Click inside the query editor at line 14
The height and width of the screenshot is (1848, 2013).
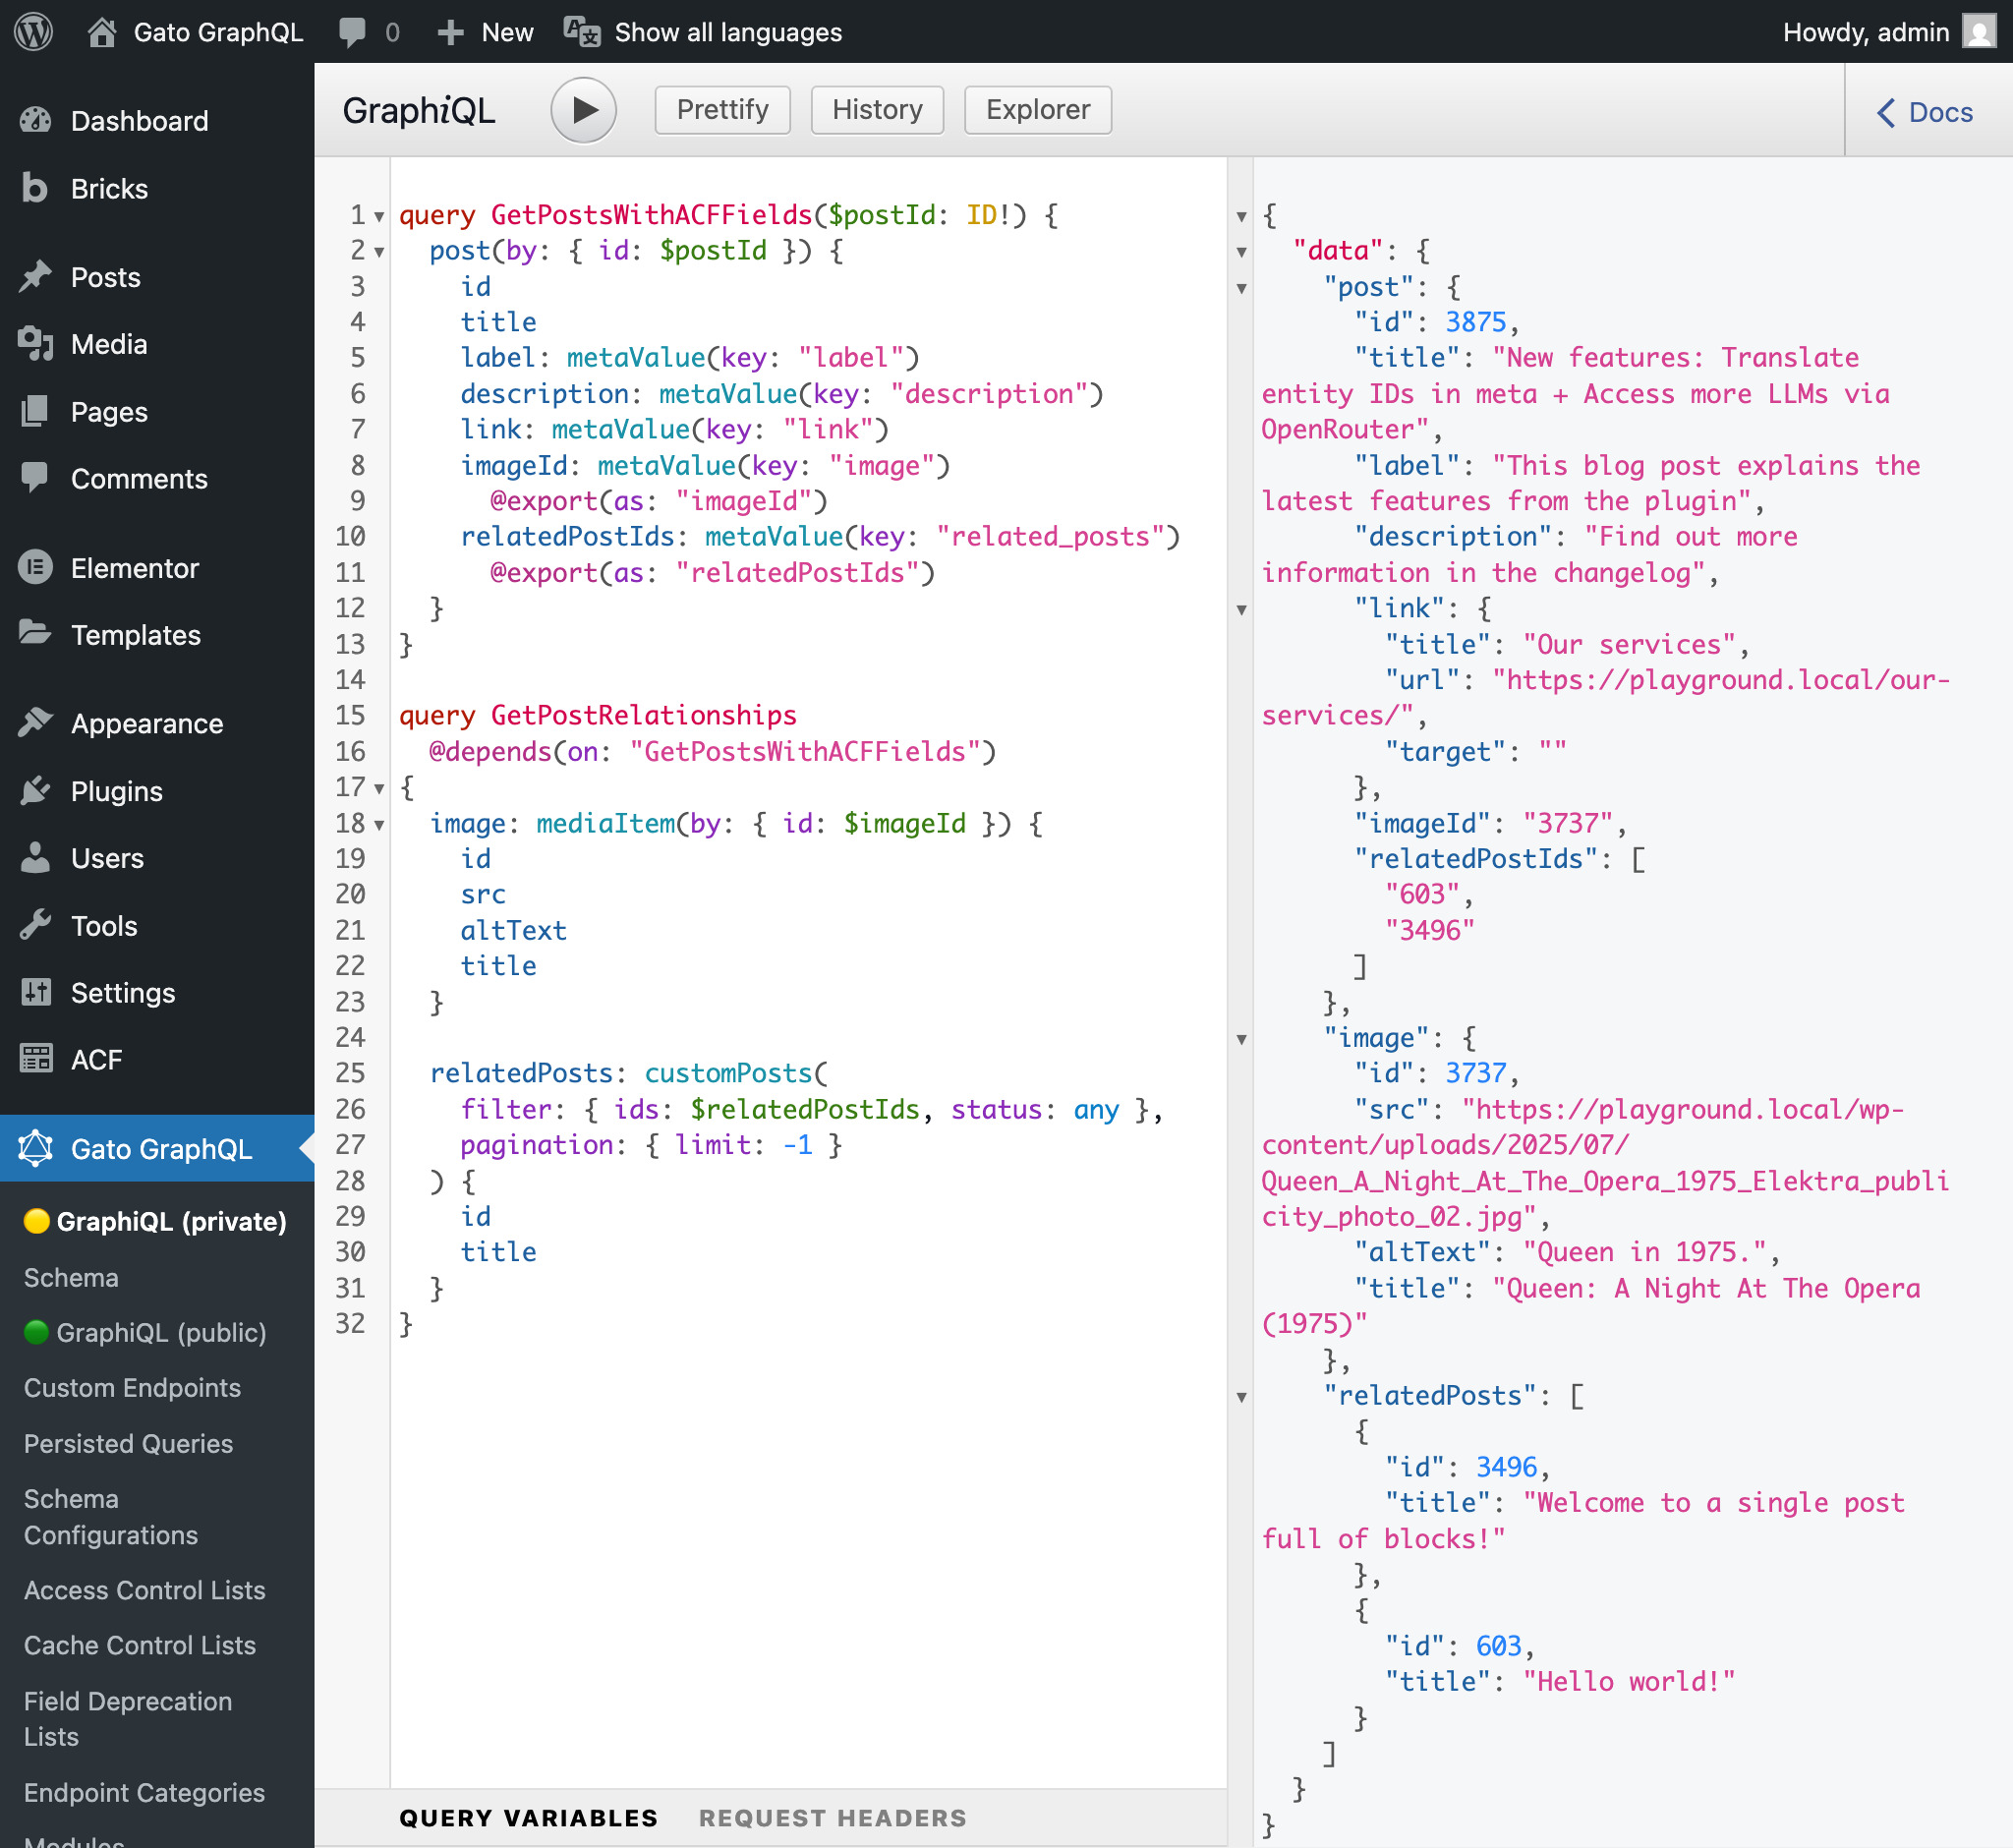click(808, 680)
